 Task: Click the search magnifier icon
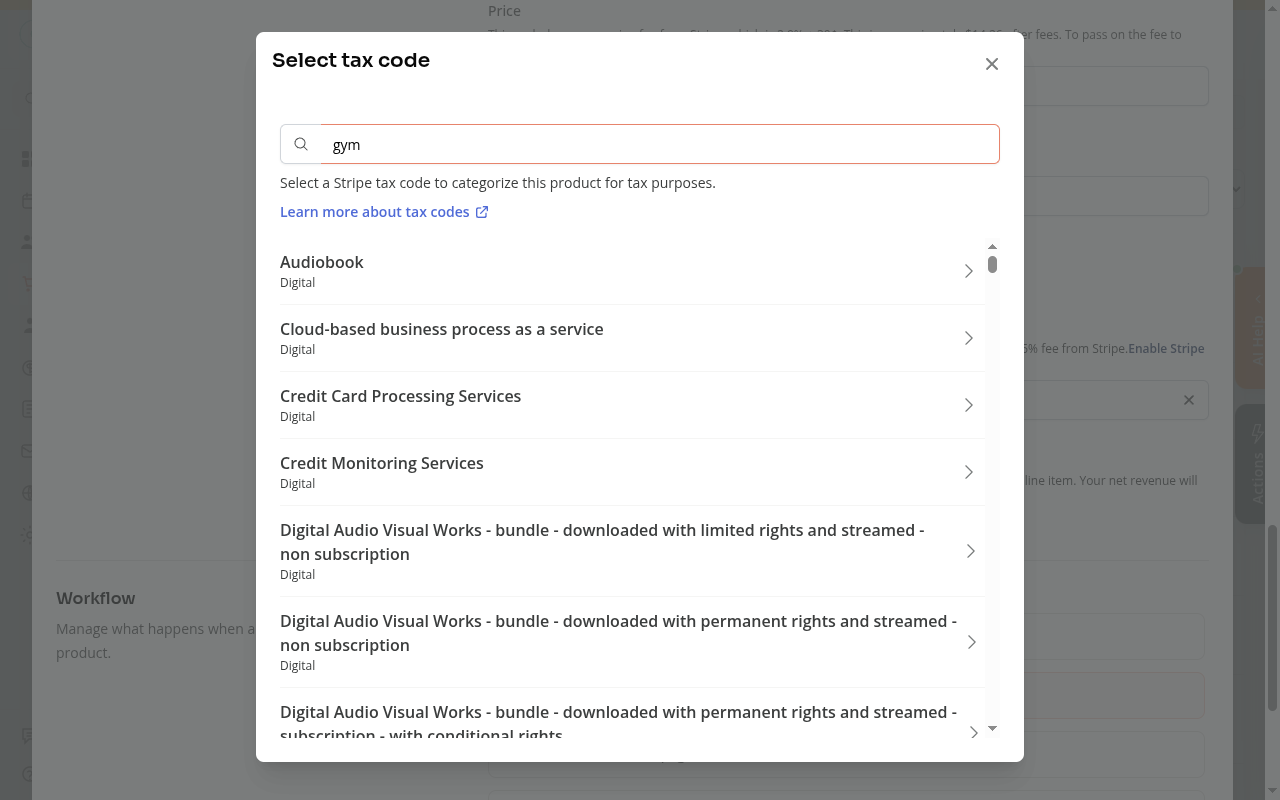(x=301, y=144)
